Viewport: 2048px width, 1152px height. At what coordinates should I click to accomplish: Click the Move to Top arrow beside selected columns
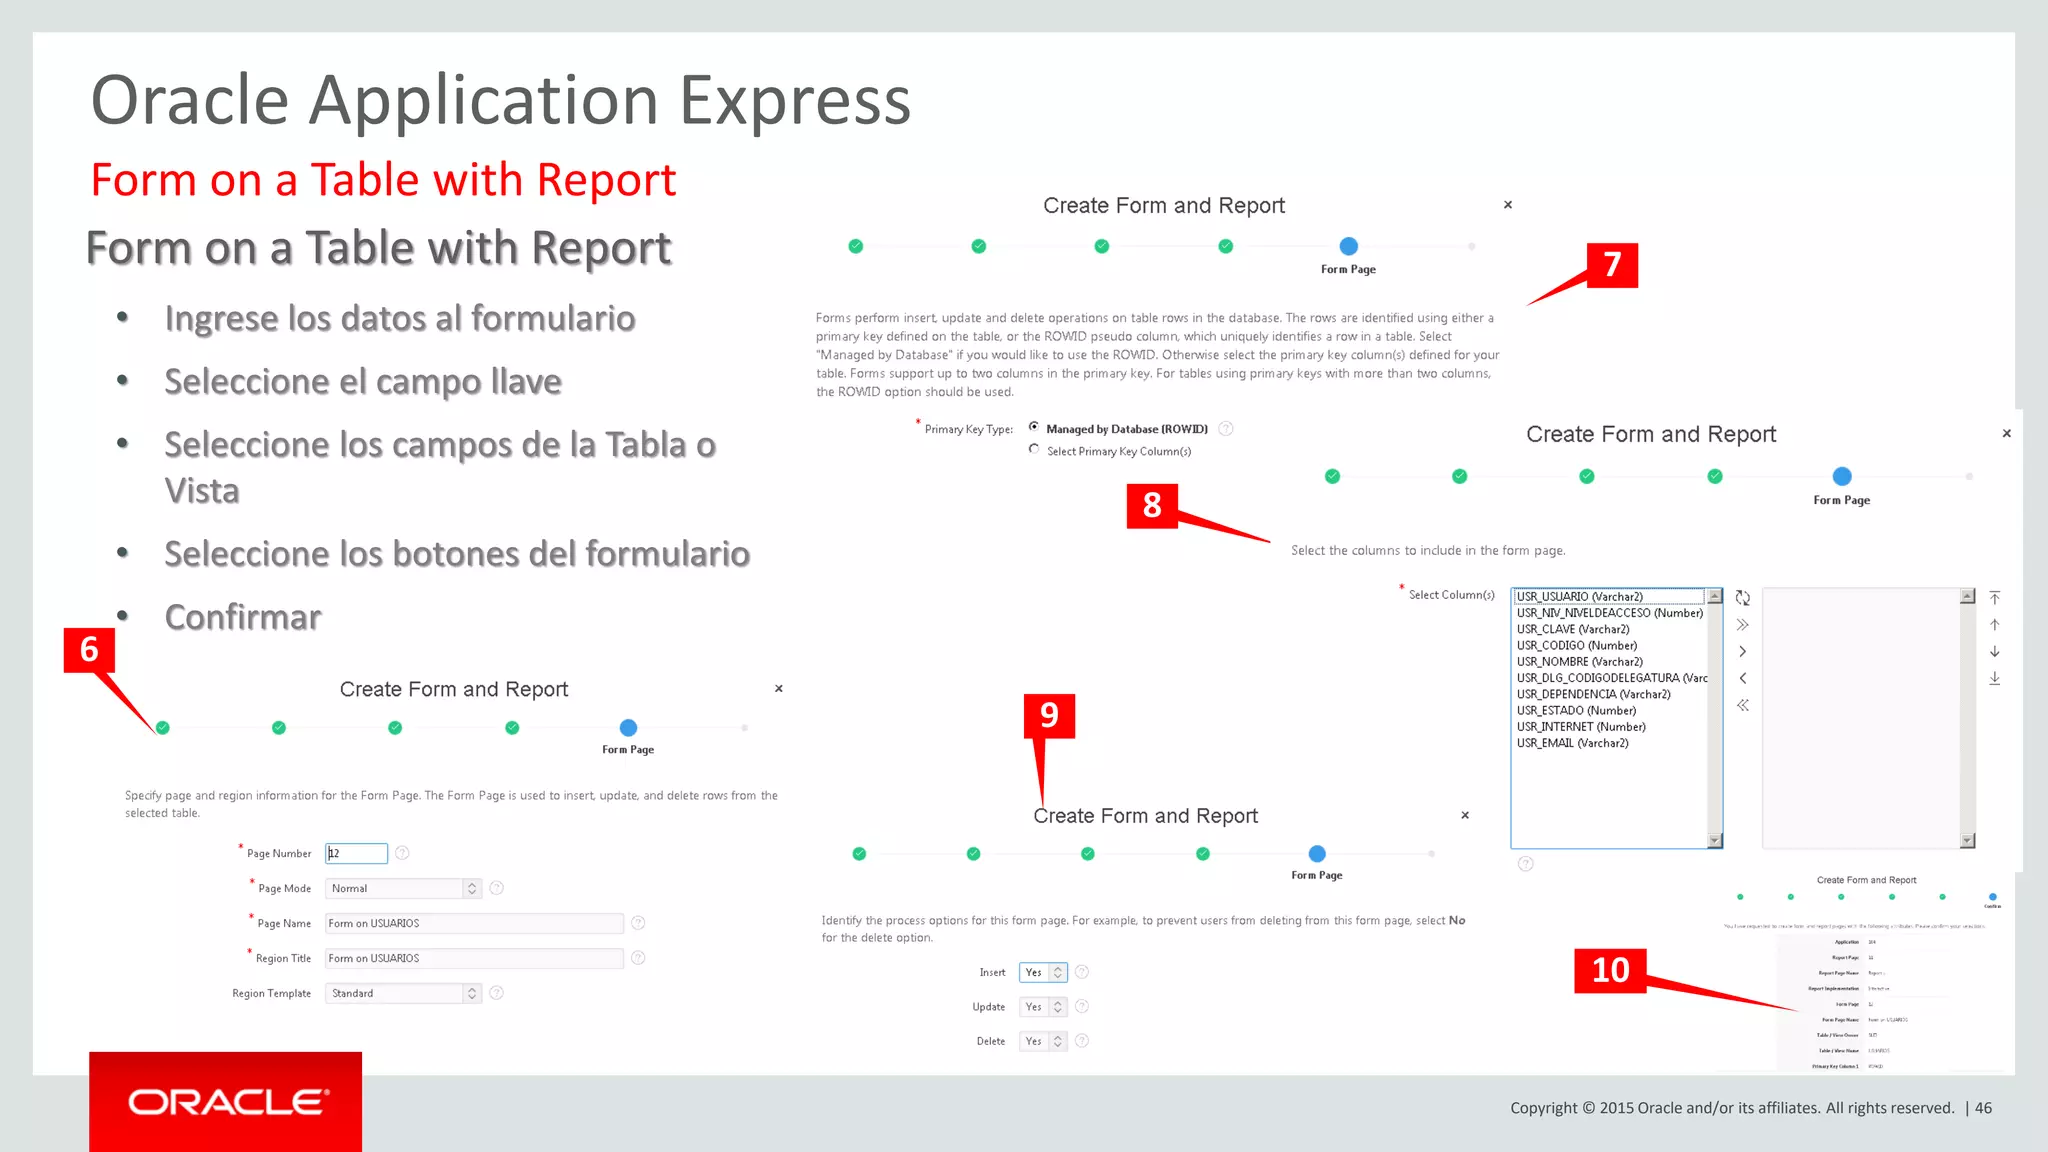(1995, 598)
